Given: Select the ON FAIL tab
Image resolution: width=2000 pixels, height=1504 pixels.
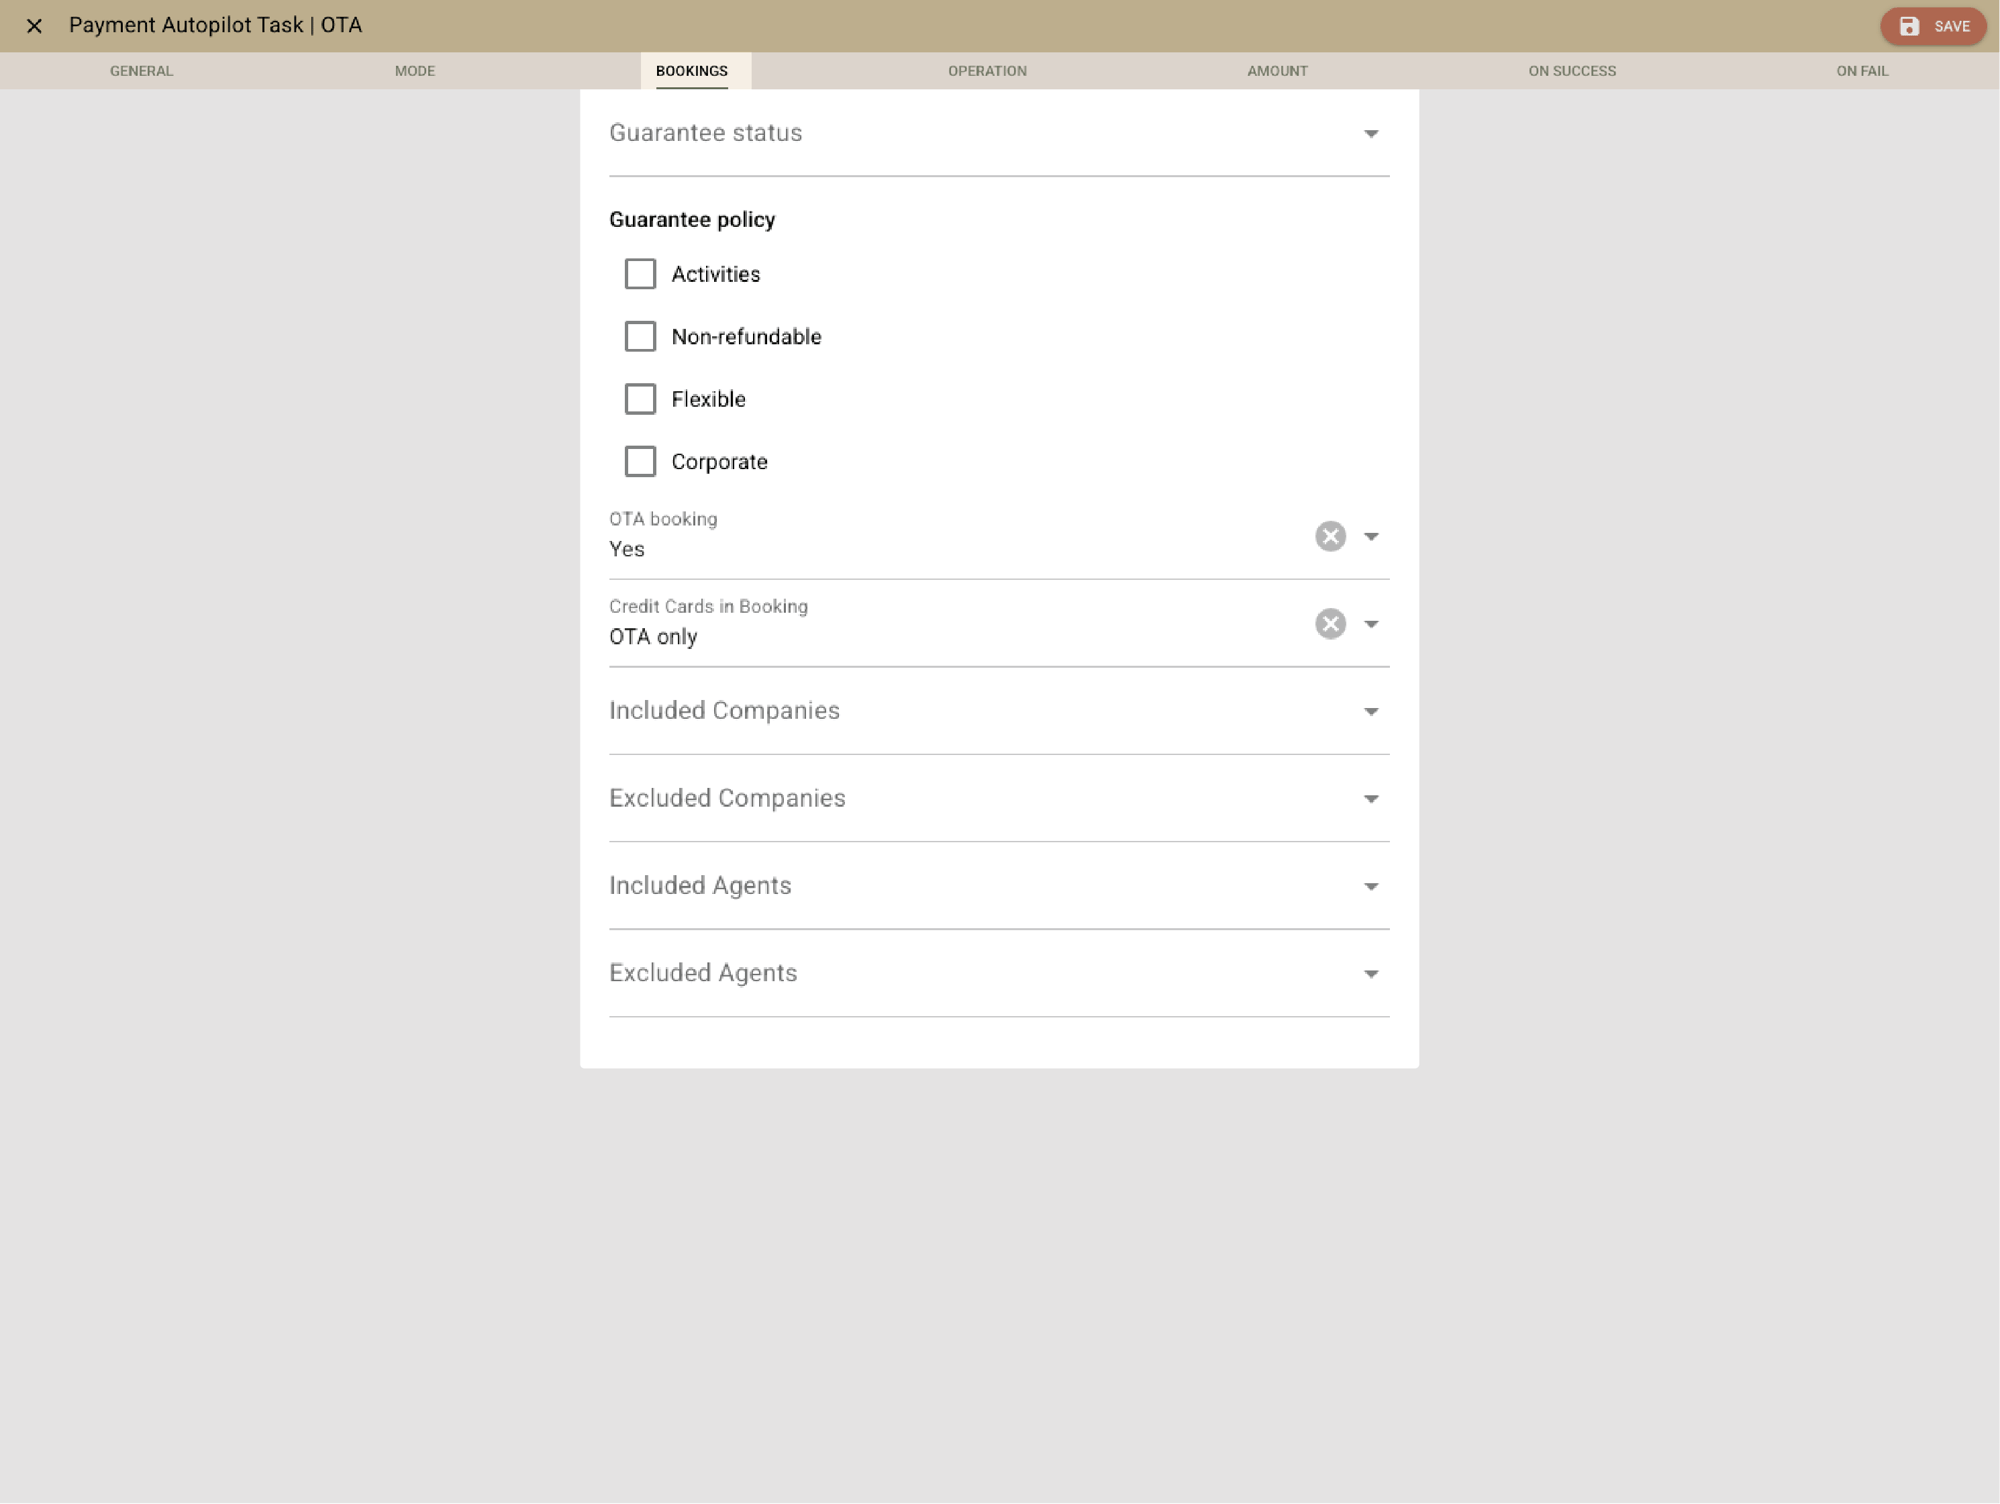Looking at the screenshot, I should tap(1862, 71).
